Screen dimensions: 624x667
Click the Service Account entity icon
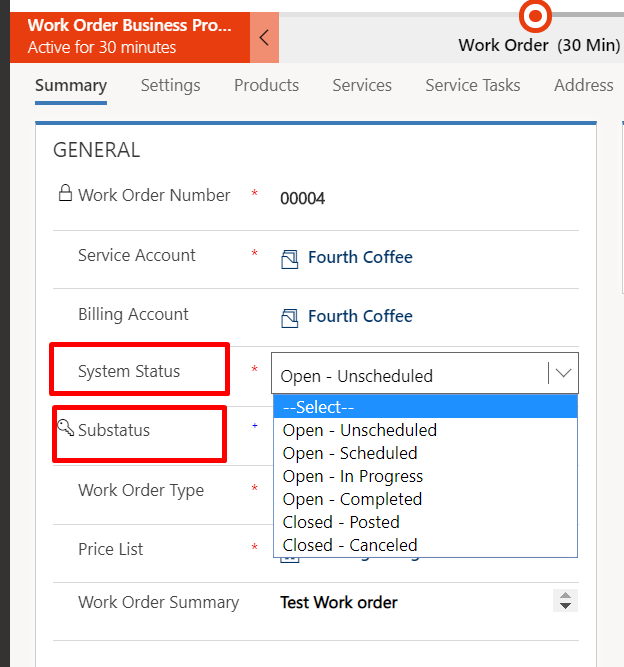click(x=290, y=259)
